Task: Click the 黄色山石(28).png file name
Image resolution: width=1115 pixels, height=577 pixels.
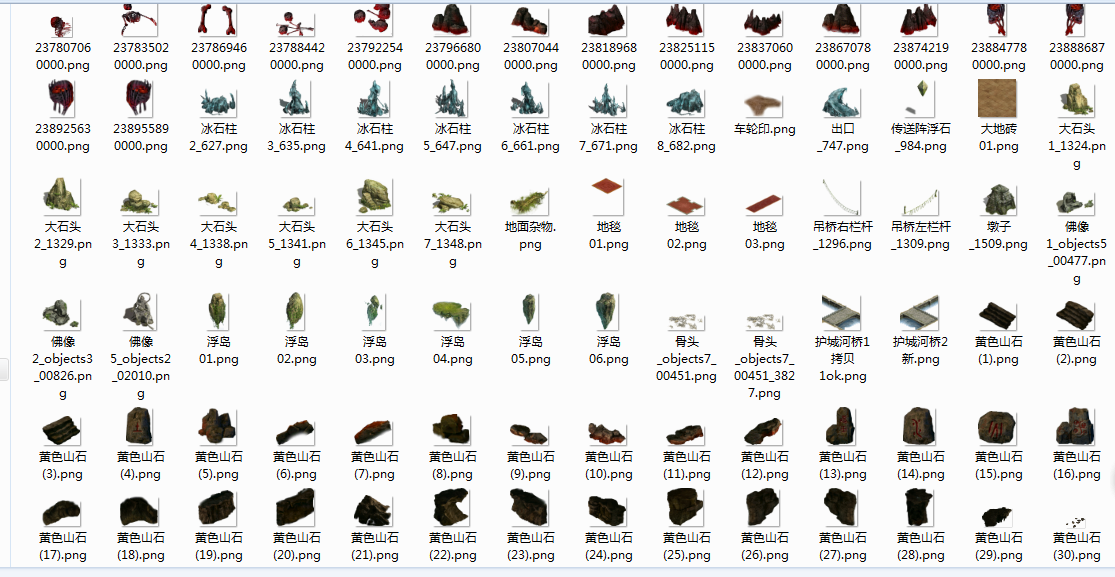Action: (921, 546)
